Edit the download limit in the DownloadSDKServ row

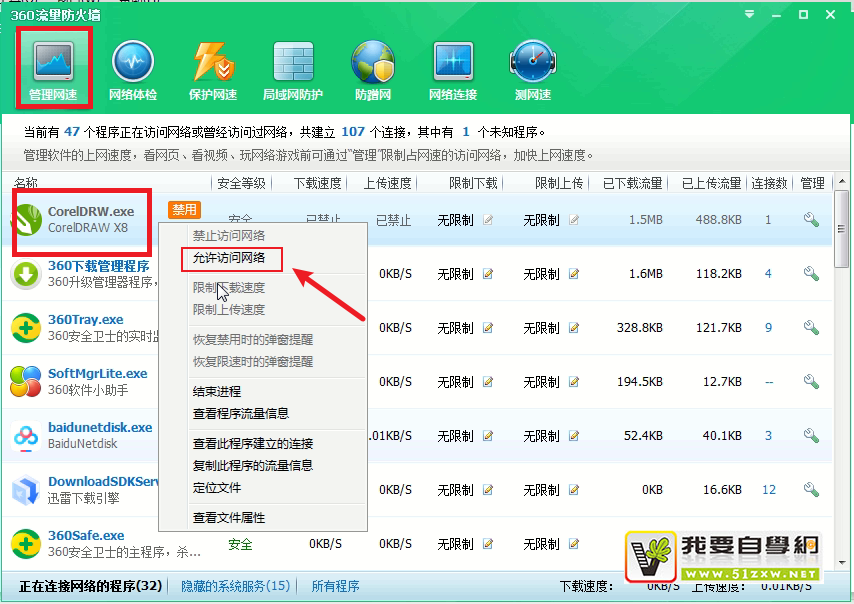488,490
